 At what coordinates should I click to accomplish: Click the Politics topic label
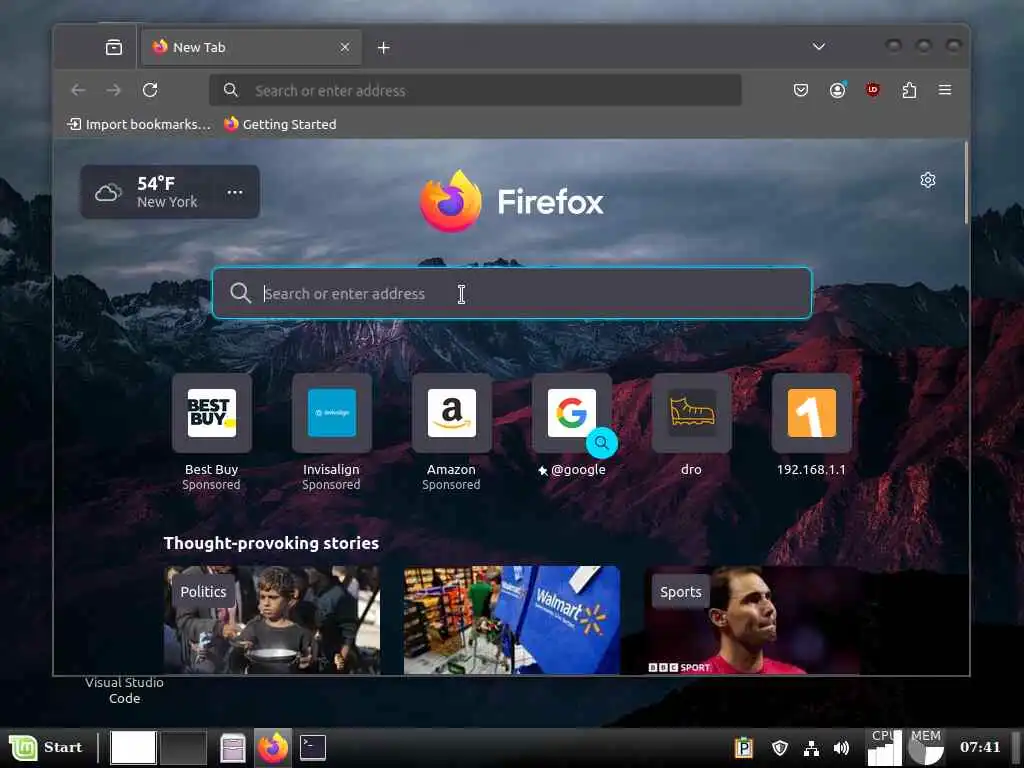click(x=203, y=592)
